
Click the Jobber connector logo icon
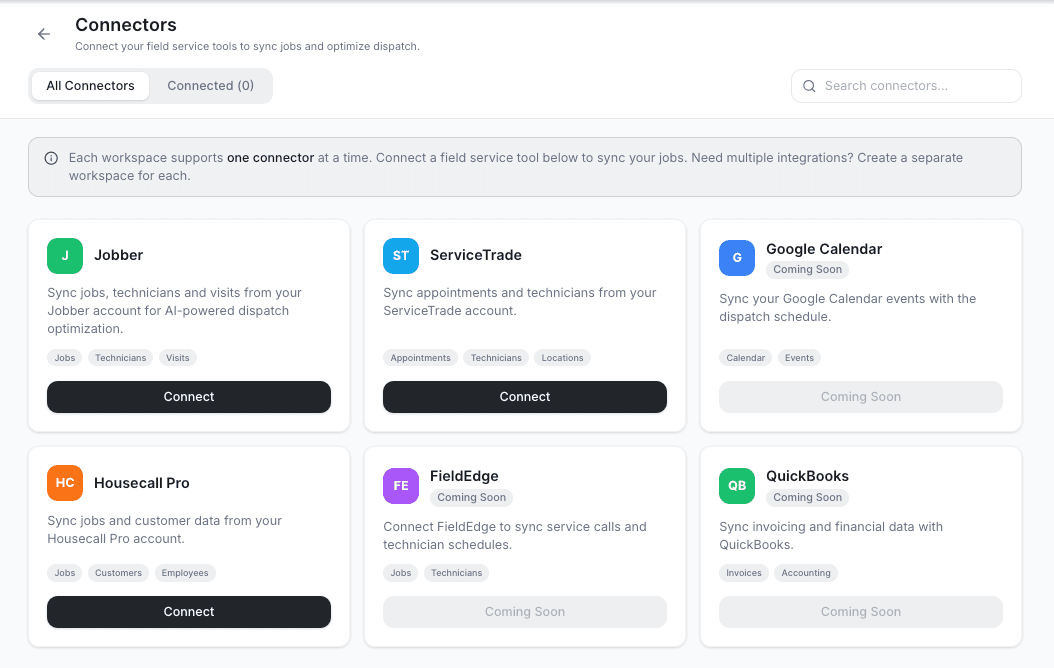tap(64, 255)
